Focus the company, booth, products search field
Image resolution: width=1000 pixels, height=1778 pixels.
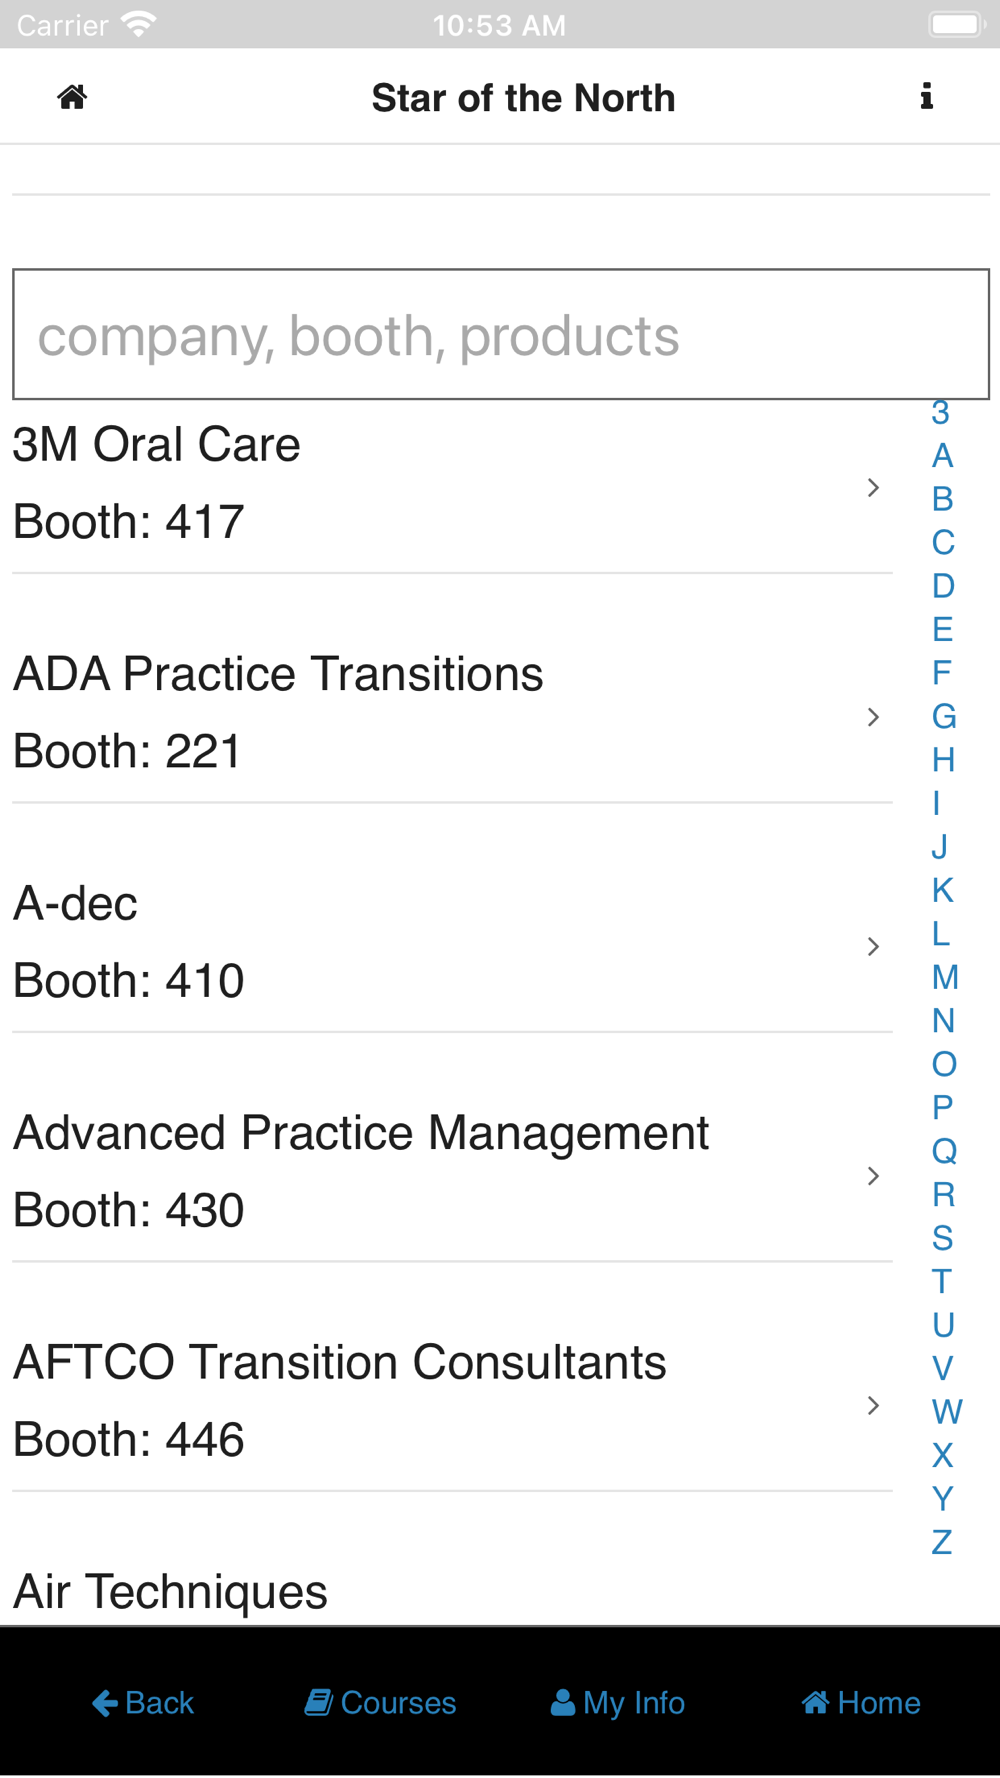pyautogui.click(x=501, y=334)
